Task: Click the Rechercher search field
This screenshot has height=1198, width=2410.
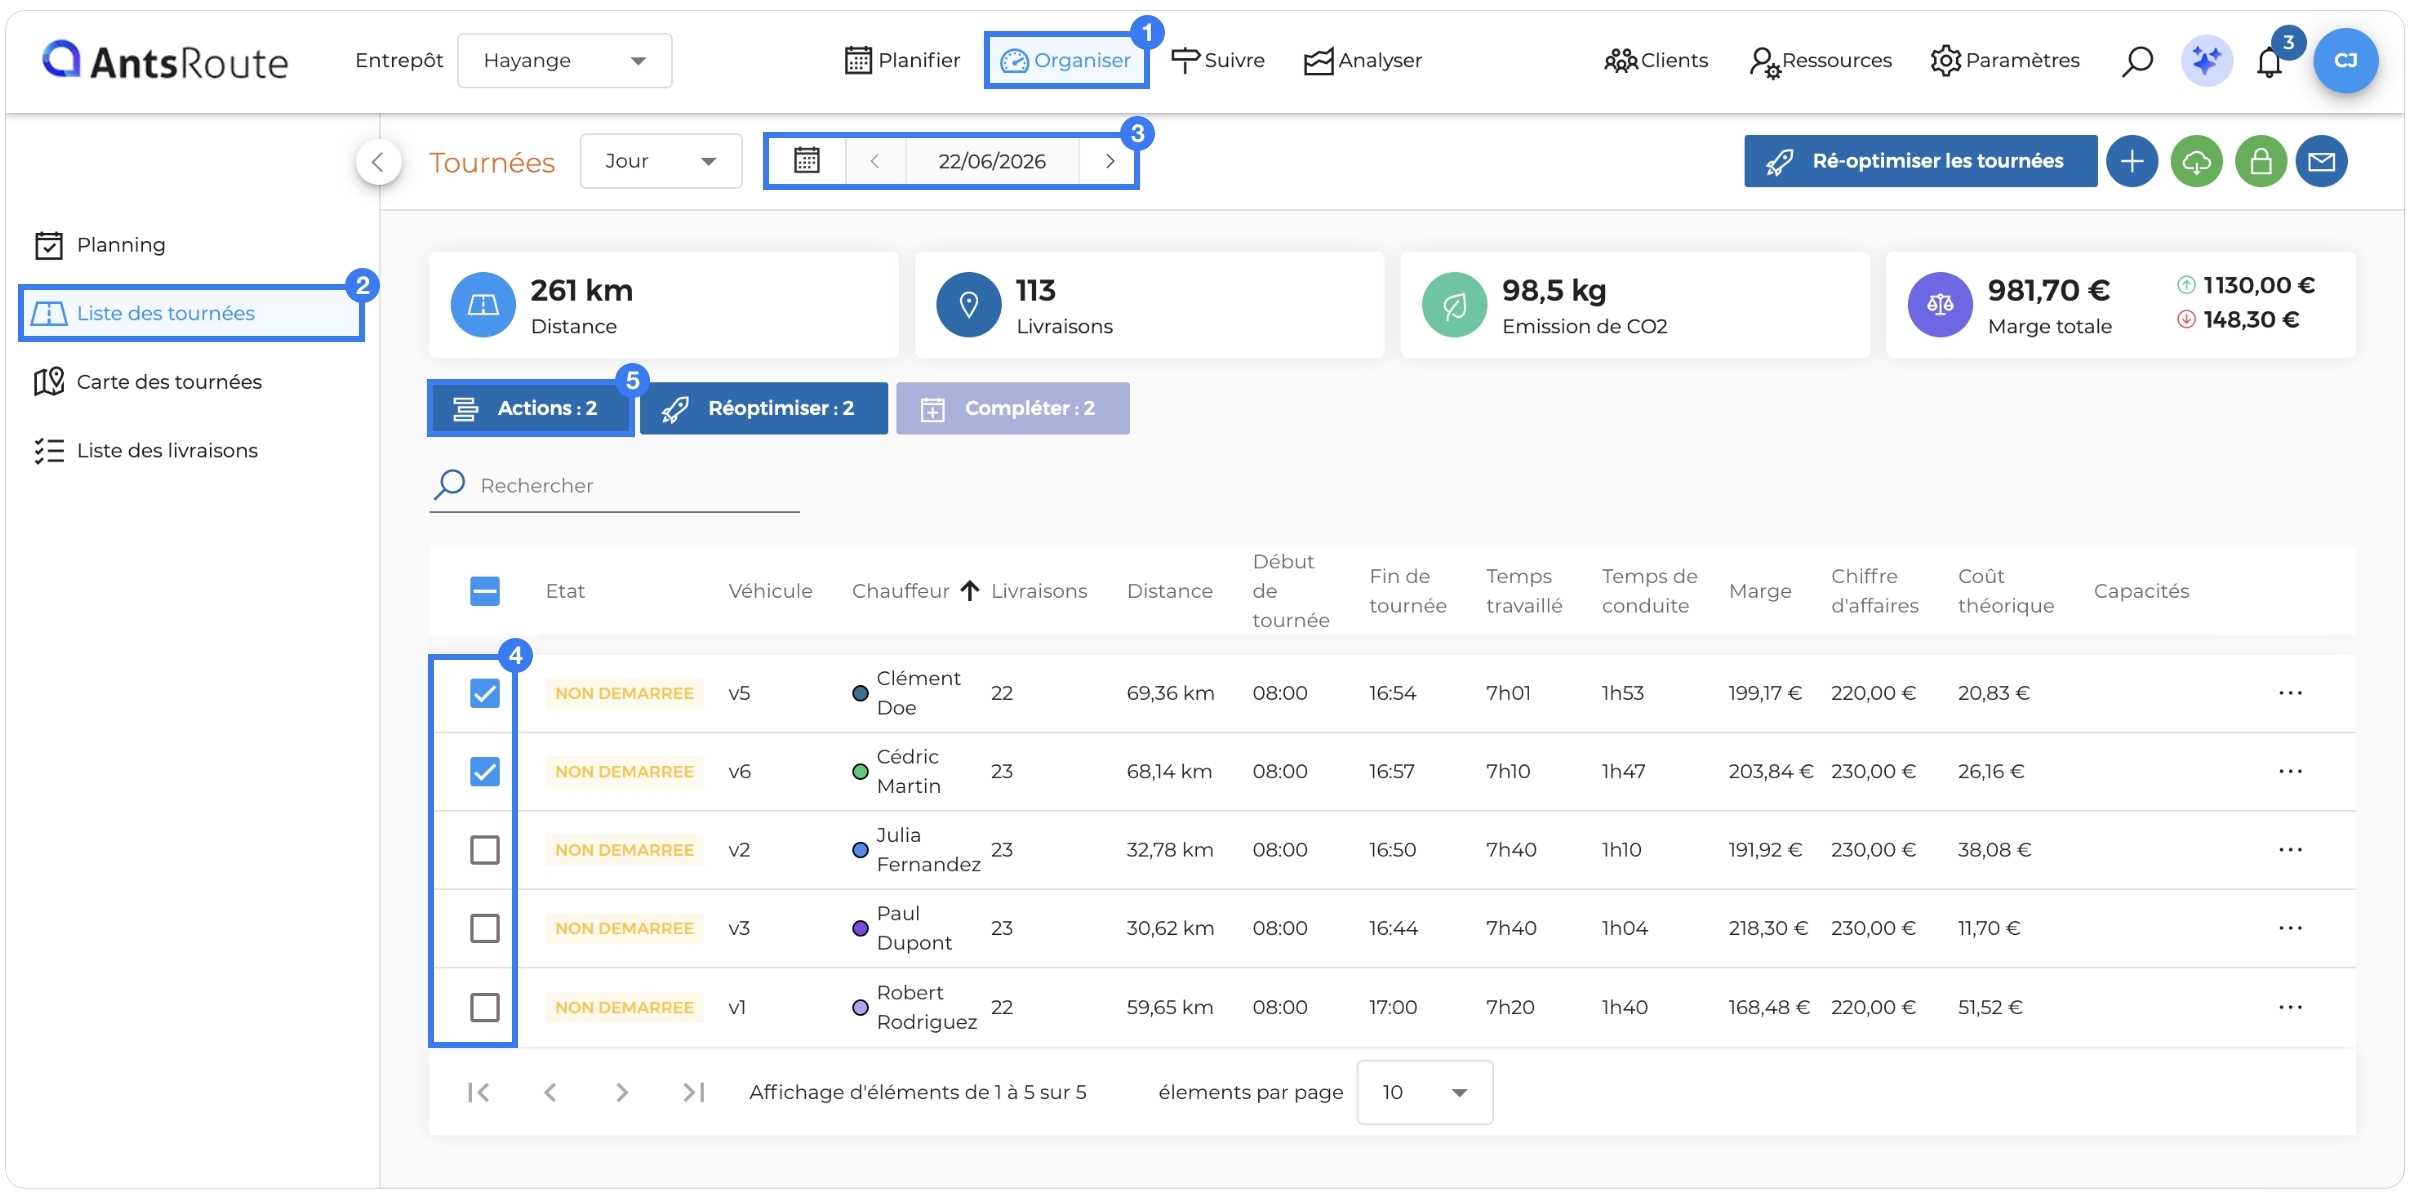Action: pos(614,486)
